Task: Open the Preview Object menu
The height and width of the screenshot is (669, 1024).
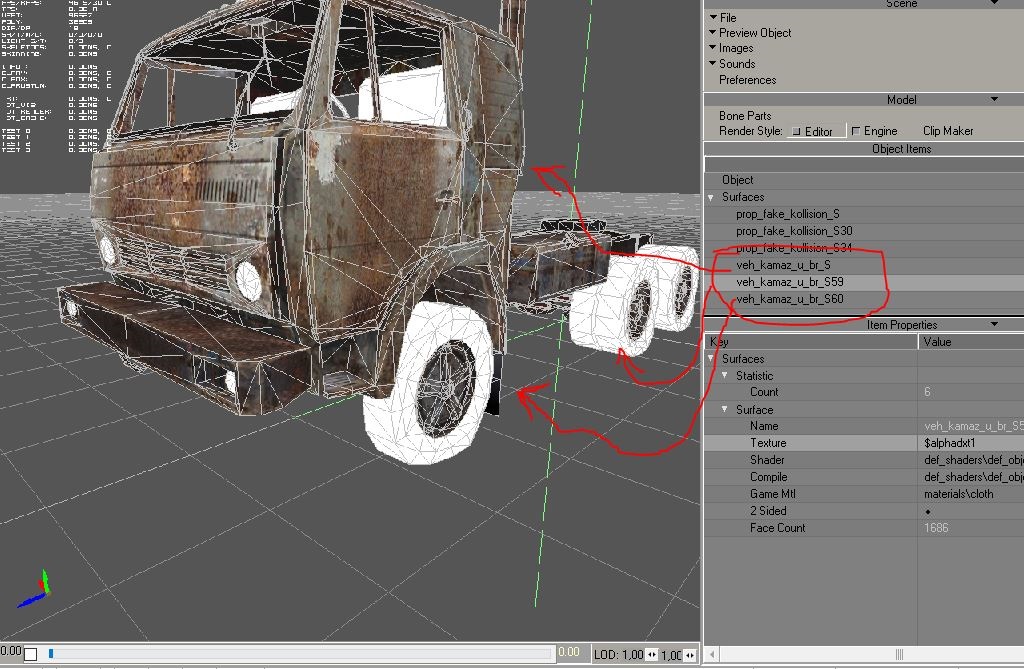Action: point(754,33)
